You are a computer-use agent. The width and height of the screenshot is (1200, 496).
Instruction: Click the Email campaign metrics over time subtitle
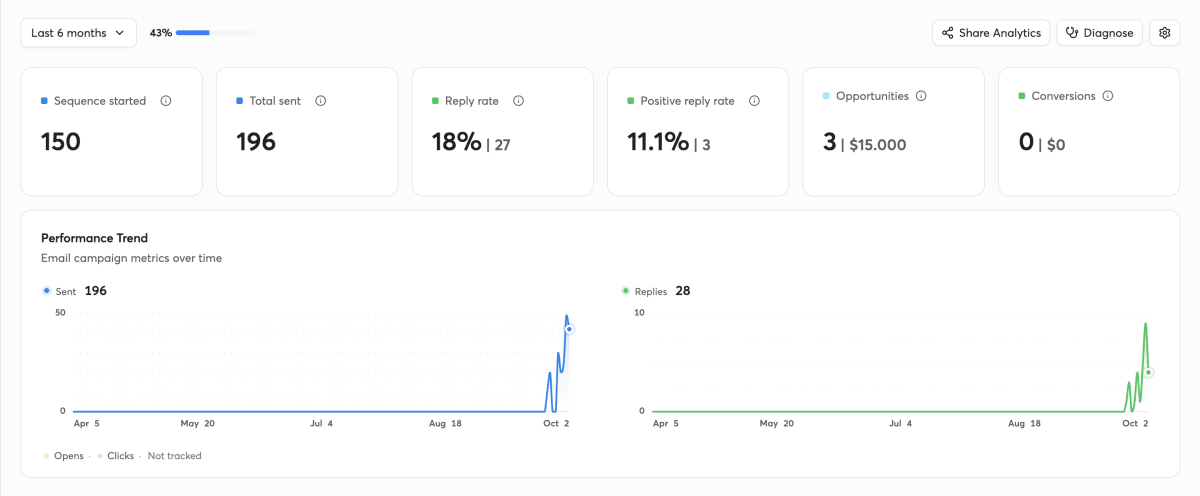[x=131, y=258]
